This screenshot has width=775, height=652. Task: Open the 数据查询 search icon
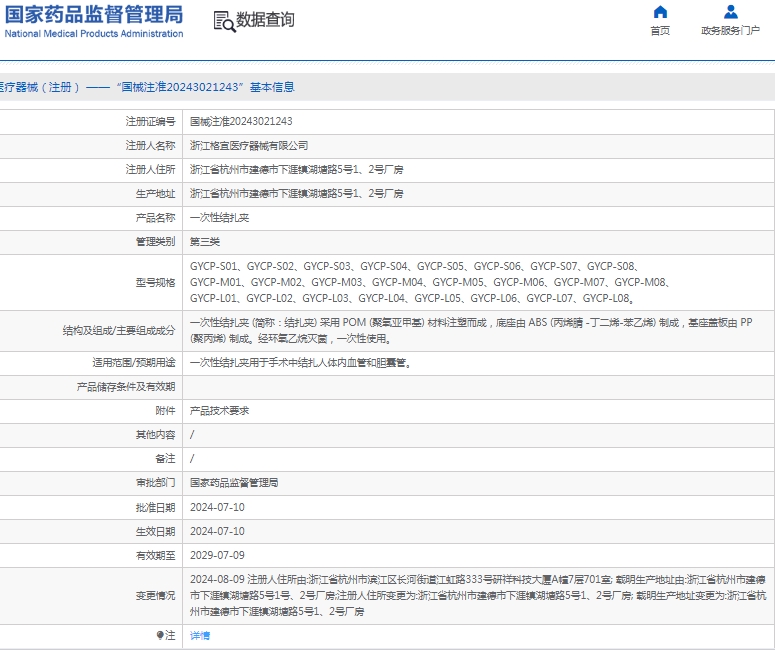click(x=224, y=21)
